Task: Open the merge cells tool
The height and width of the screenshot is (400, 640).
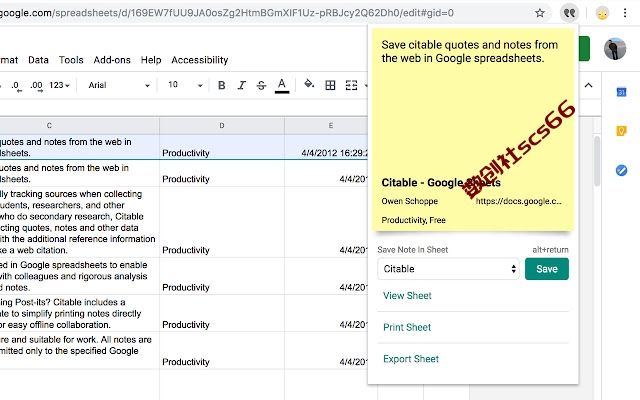Action: click(351, 85)
